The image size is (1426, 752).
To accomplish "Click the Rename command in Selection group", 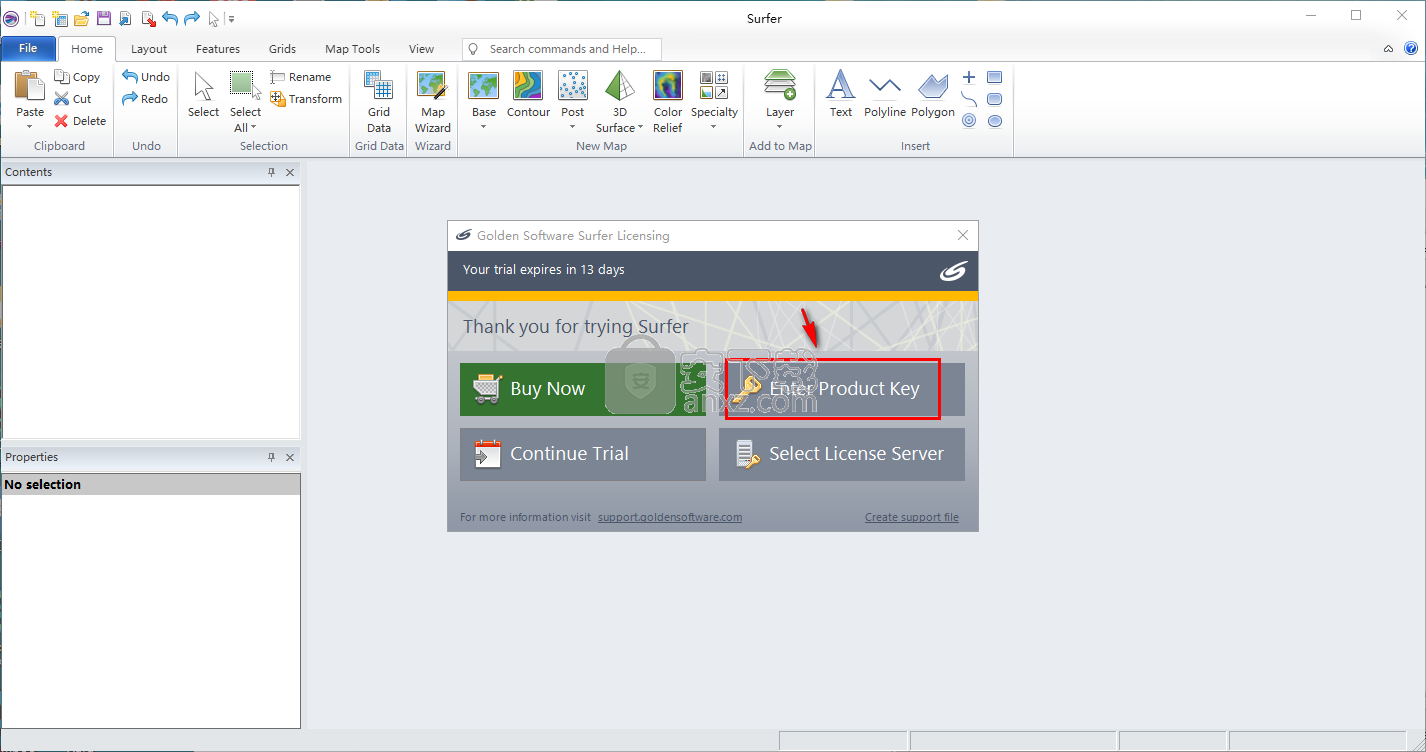I will (x=301, y=77).
